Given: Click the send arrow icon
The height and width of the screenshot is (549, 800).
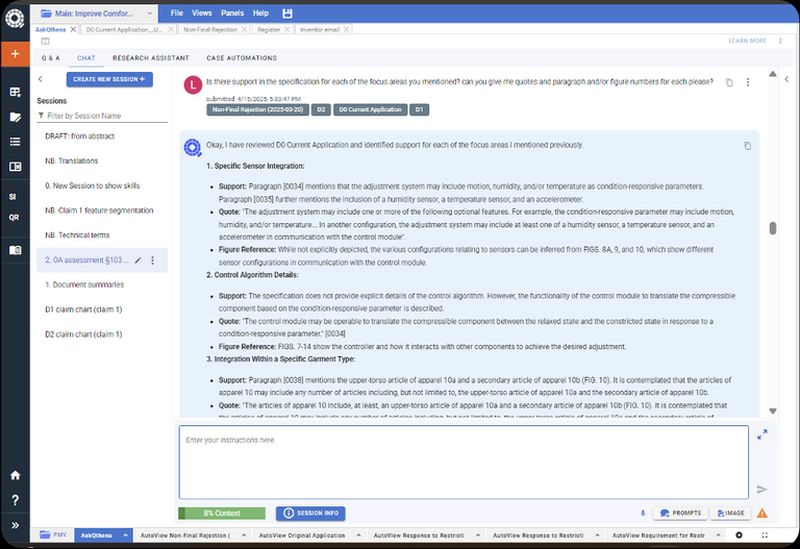Looking at the screenshot, I should (x=762, y=489).
